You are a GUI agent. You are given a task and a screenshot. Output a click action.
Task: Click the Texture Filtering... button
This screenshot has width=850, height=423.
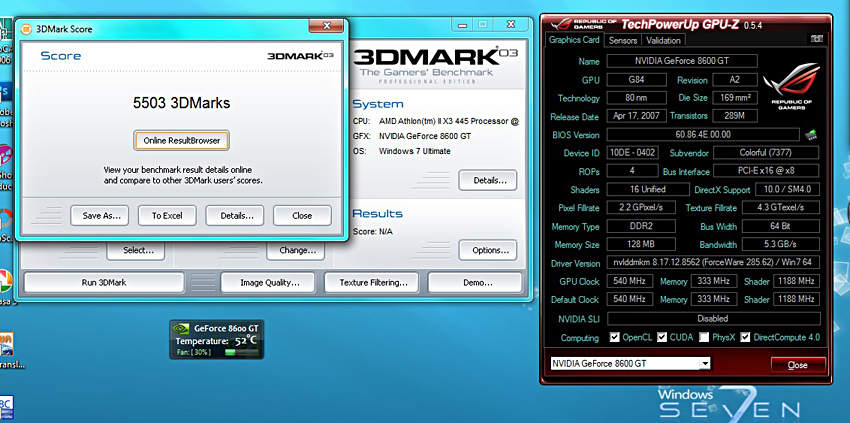point(371,283)
